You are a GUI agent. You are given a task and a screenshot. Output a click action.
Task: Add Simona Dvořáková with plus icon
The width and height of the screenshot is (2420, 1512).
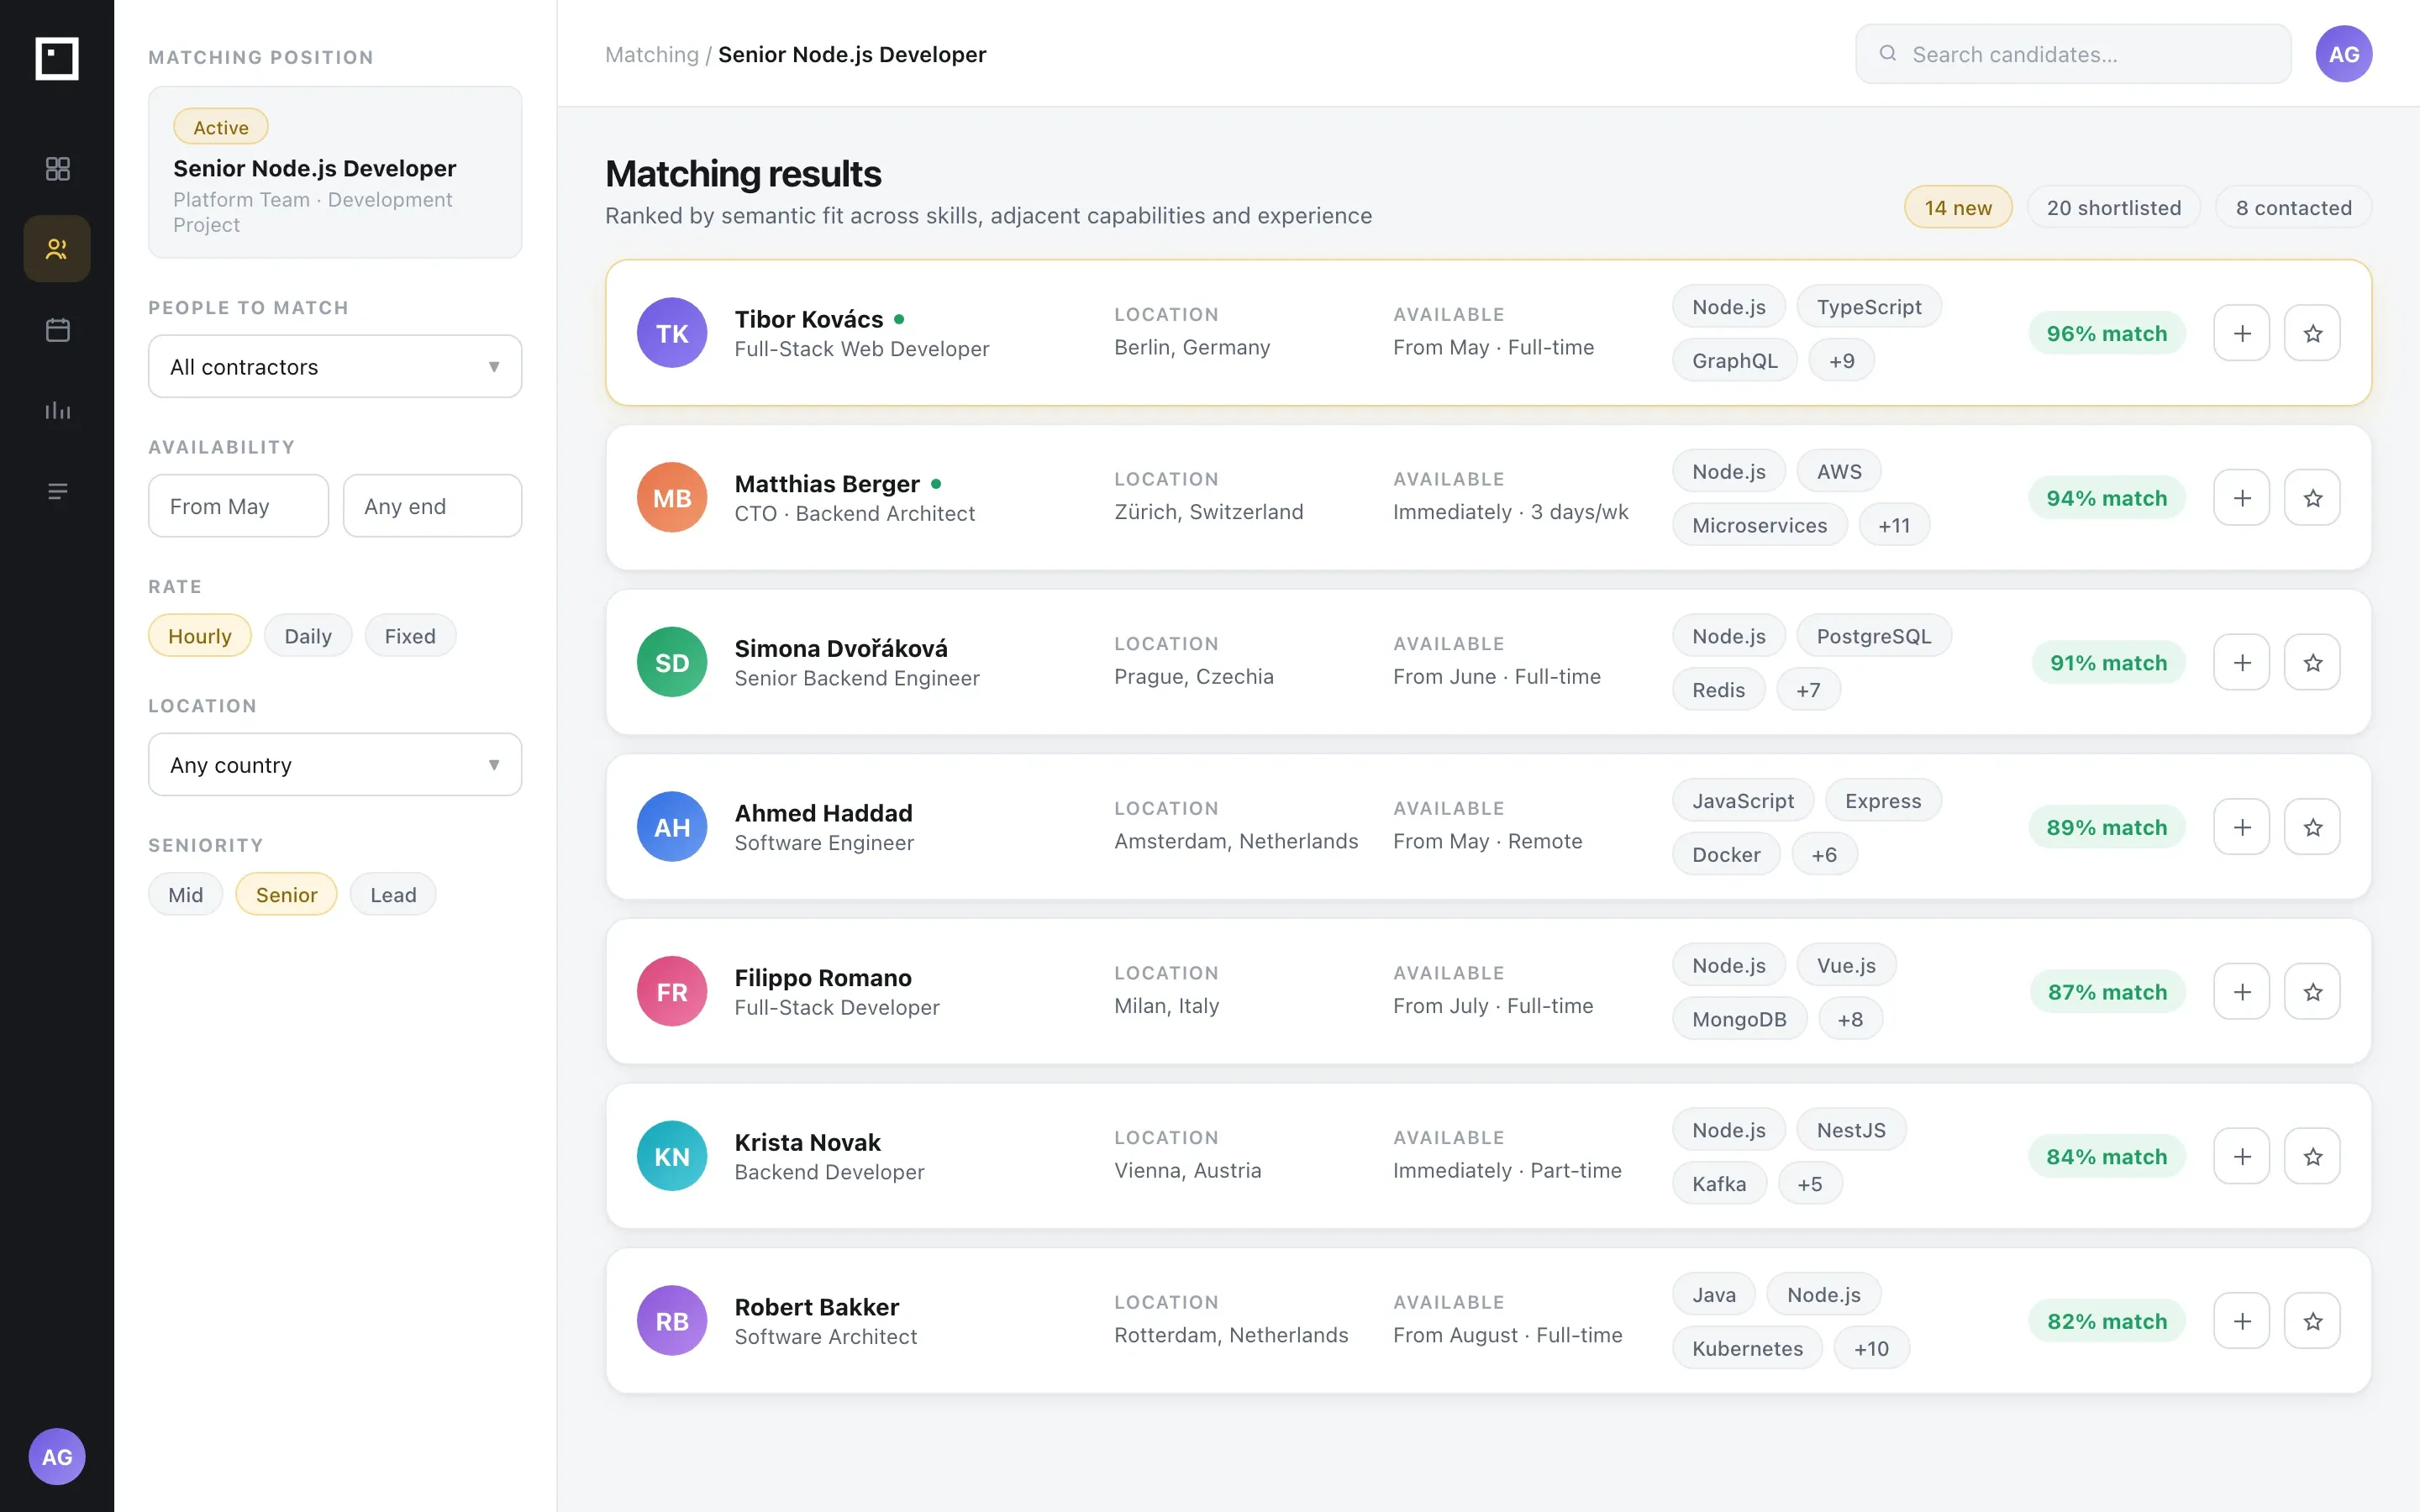[x=2241, y=662]
